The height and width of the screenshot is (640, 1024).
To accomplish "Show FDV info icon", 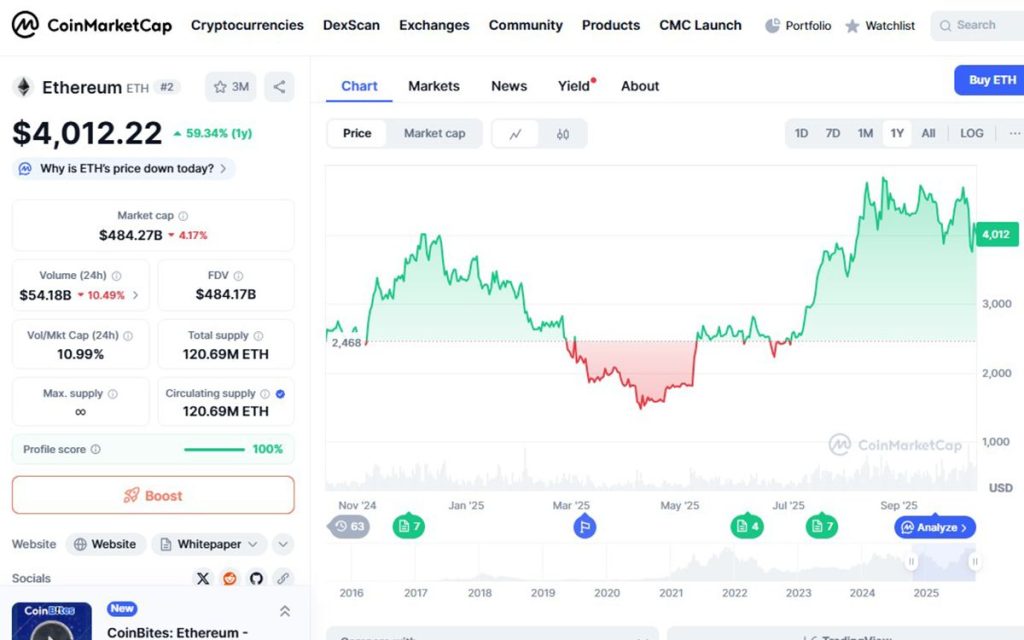I will pyautogui.click(x=238, y=276).
